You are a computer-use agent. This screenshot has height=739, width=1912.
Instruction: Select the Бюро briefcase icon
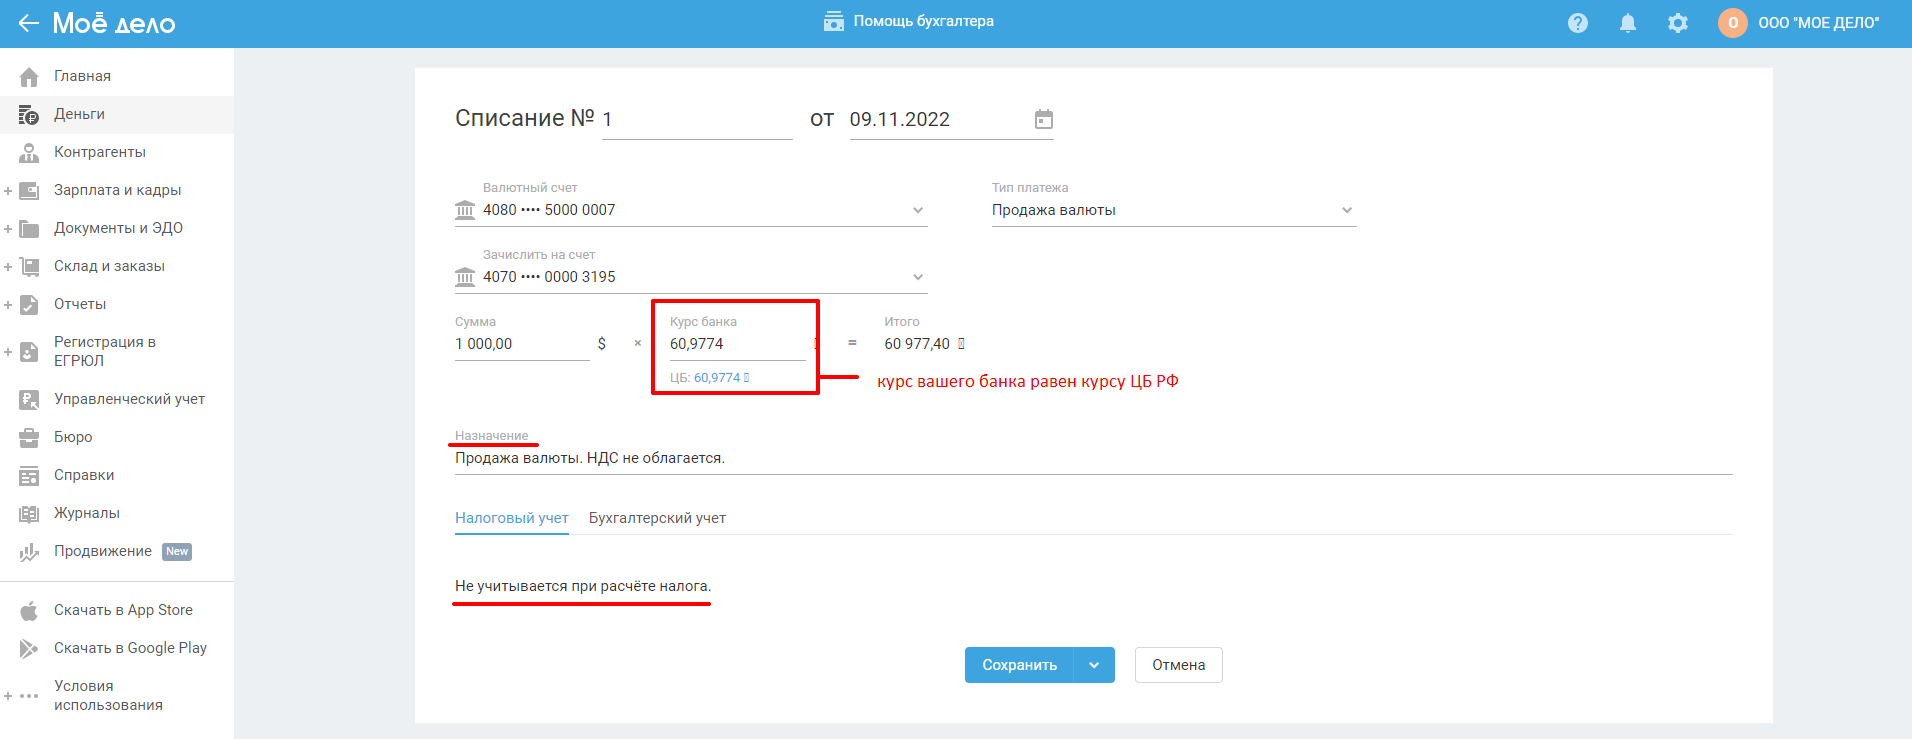point(29,438)
